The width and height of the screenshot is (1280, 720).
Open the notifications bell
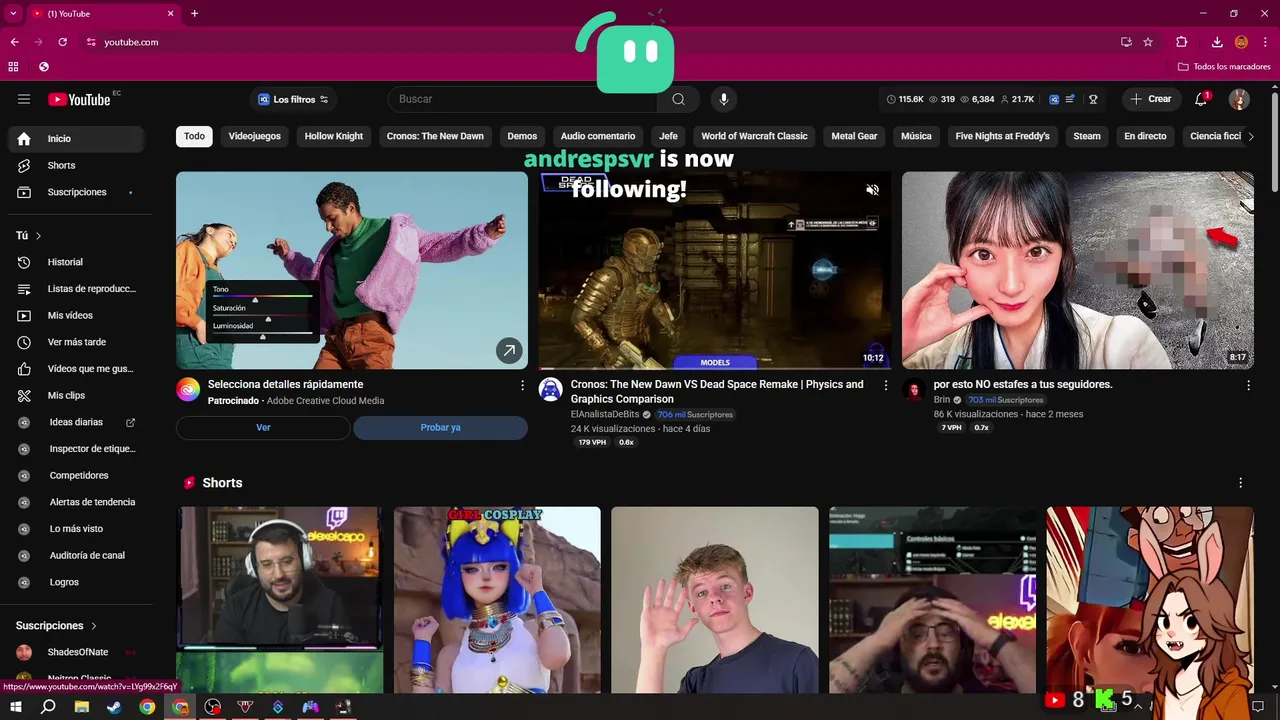1201,99
